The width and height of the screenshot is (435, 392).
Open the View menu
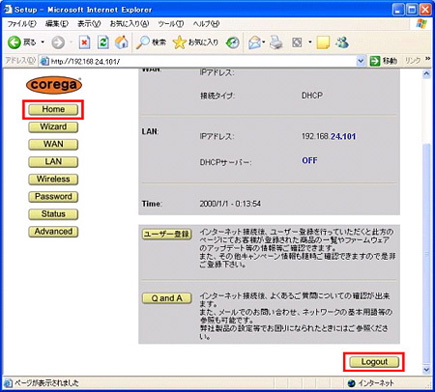[x=89, y=24]
